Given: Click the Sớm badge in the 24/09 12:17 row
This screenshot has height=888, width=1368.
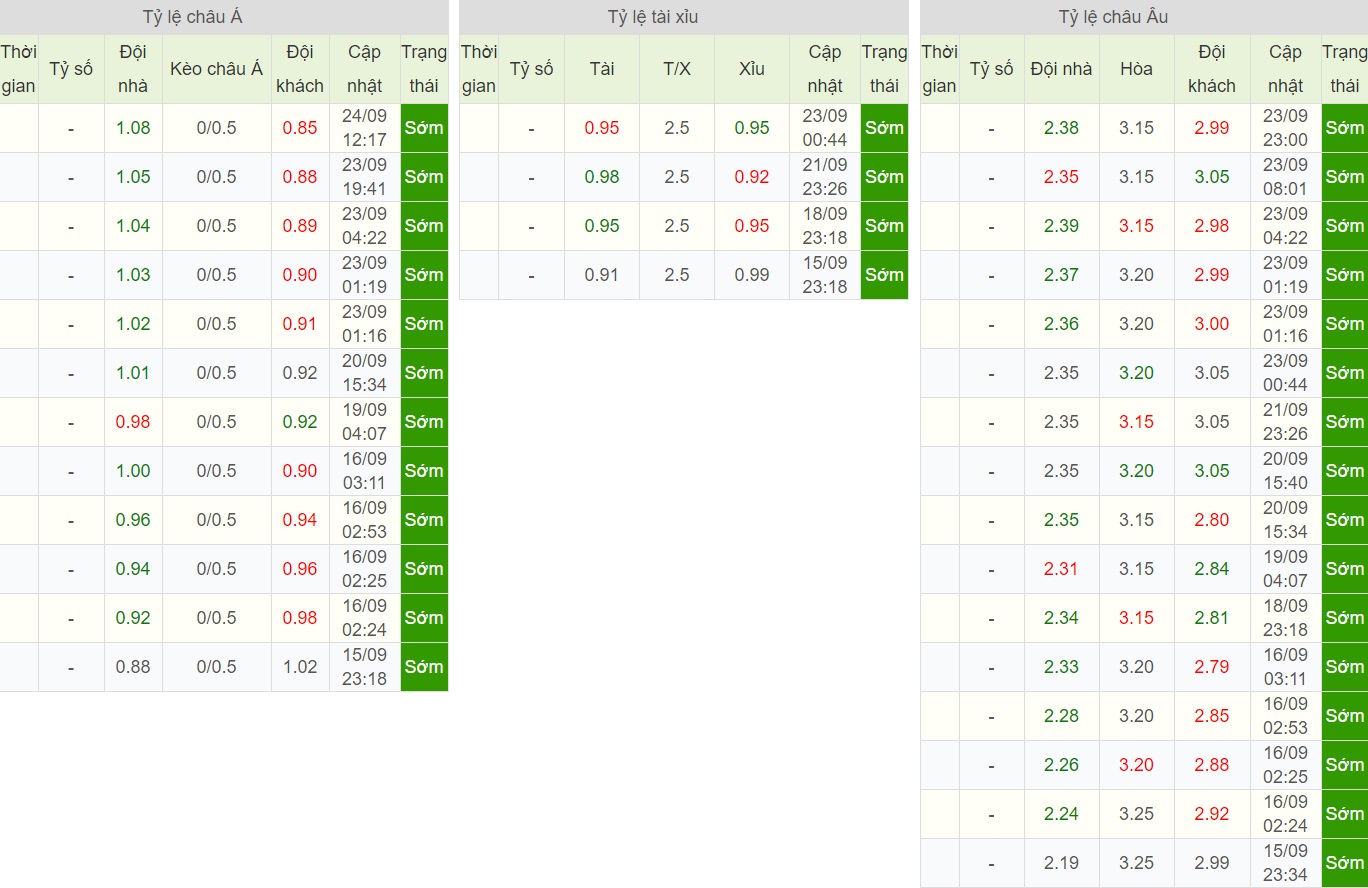Looking at the screenshot, I should [424, 128].
